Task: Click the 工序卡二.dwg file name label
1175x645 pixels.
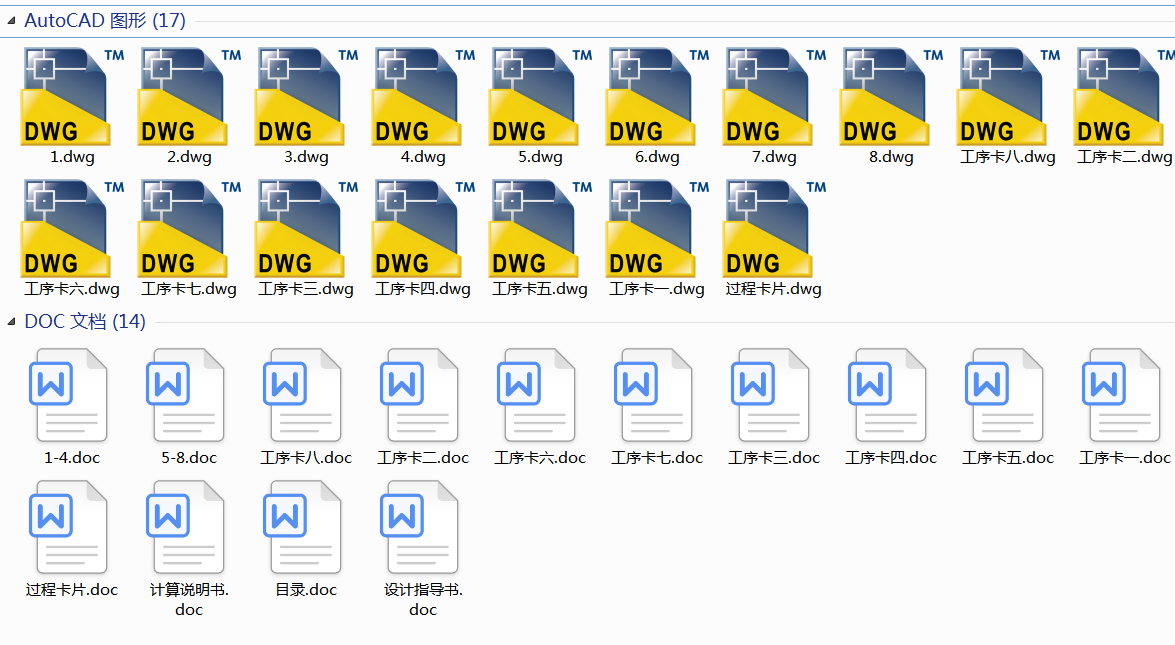Action: (1120, 157)
